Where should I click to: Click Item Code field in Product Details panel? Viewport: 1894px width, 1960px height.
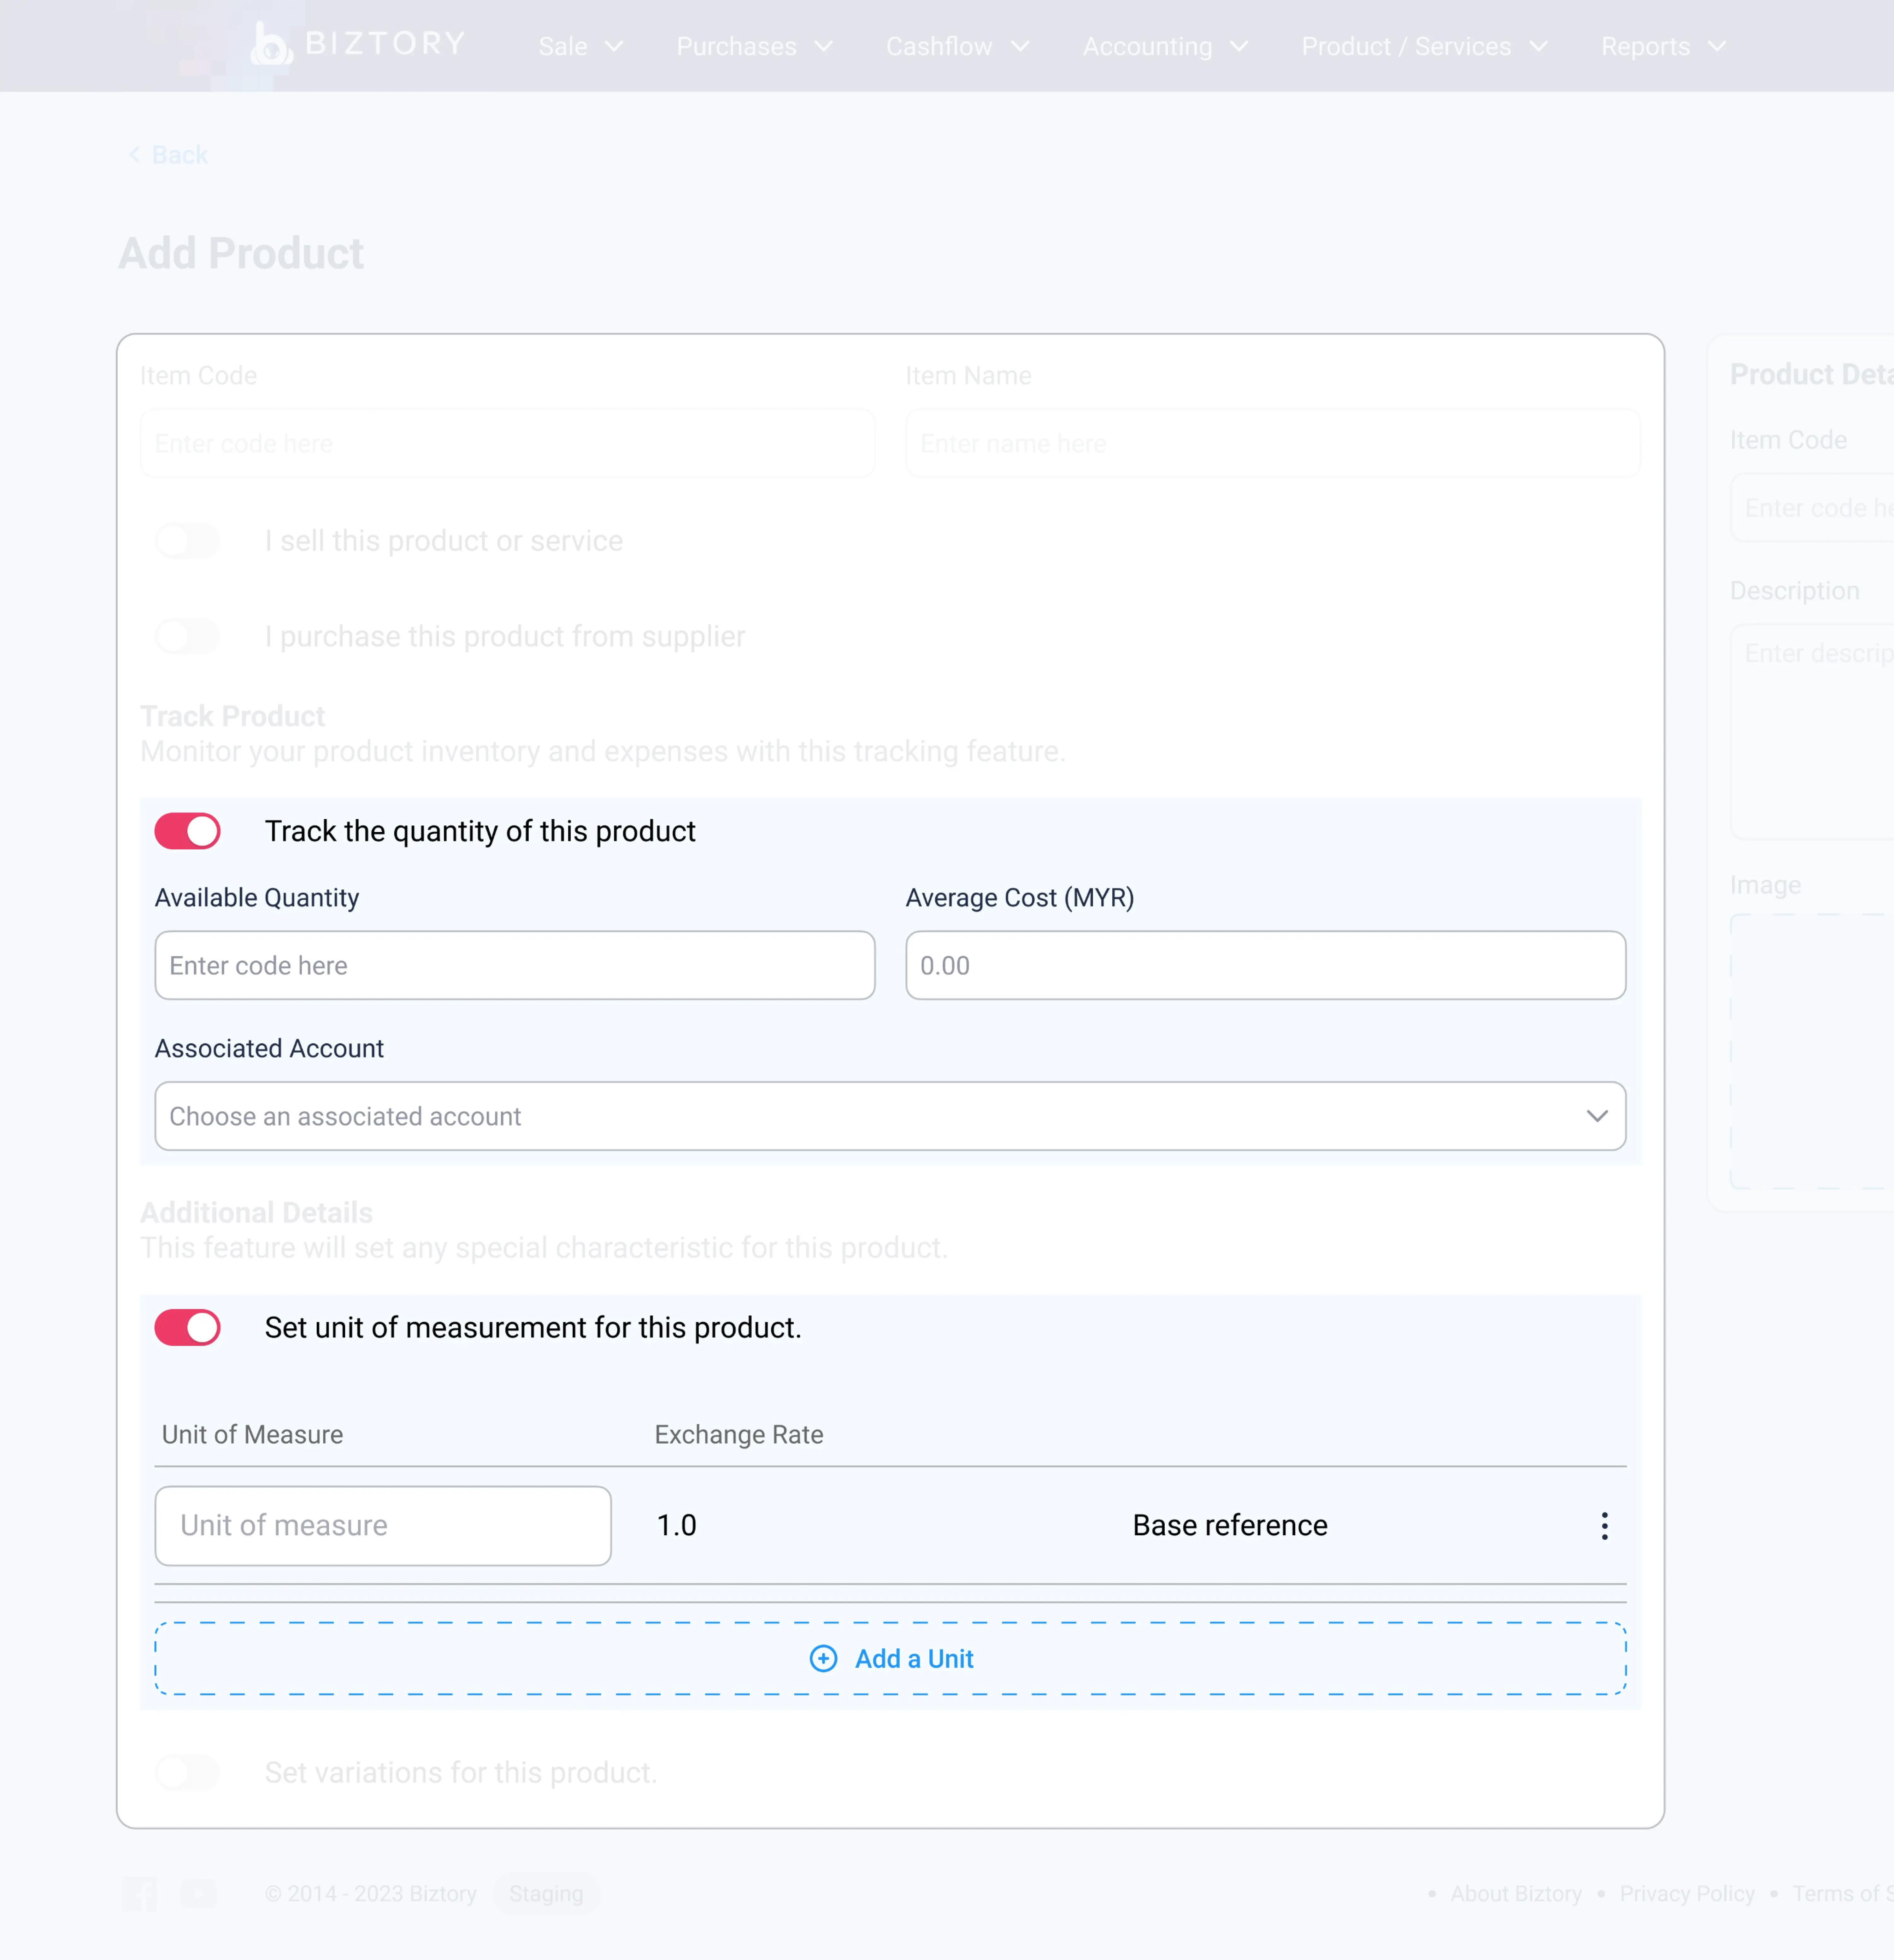1812,508
